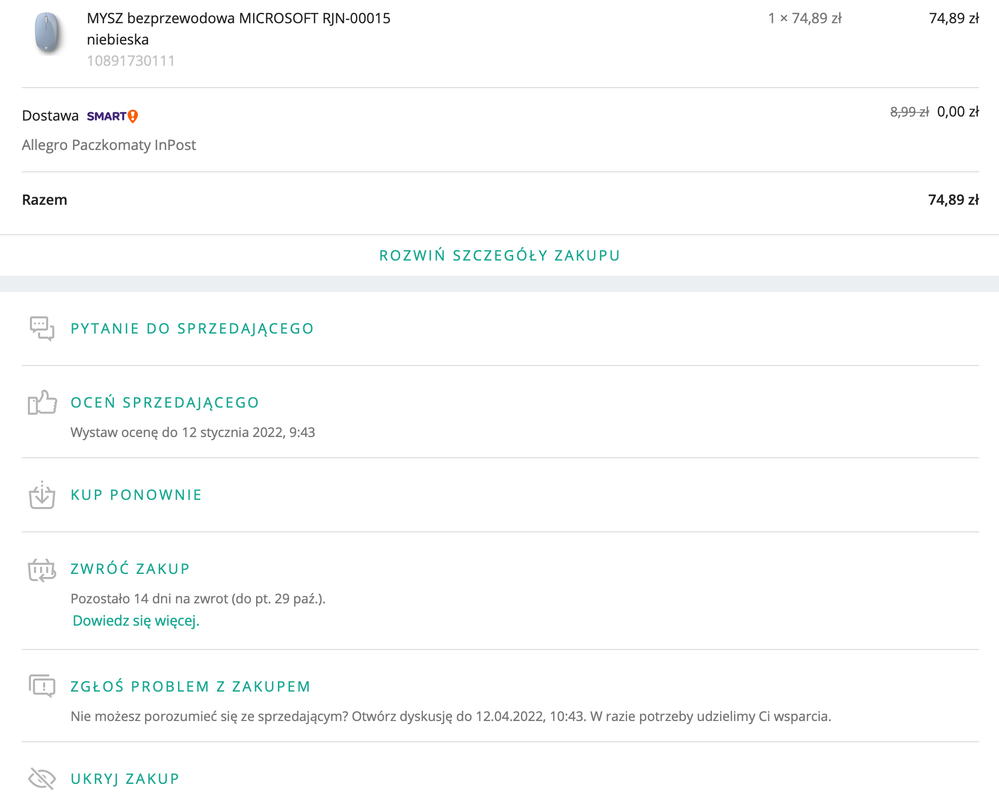Follow the Dowiedz się więcej link

click(x=136, y=621)
